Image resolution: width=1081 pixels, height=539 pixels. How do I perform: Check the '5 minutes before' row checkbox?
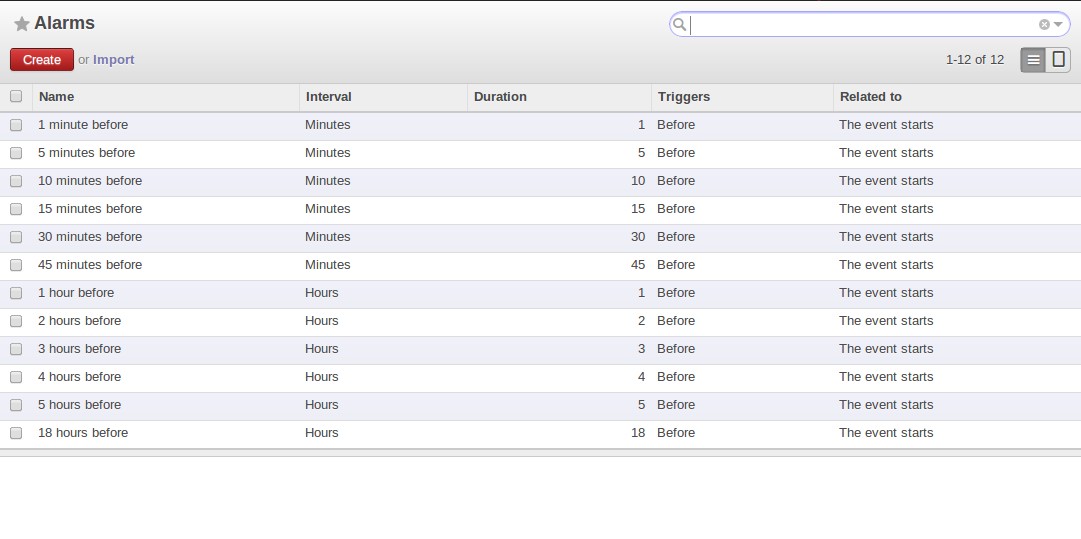(16, 153)
